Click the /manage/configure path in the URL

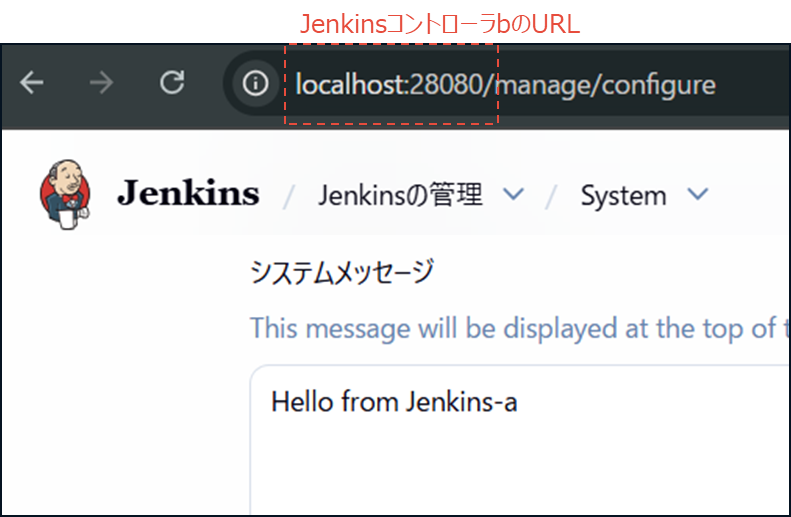point(606,84)
